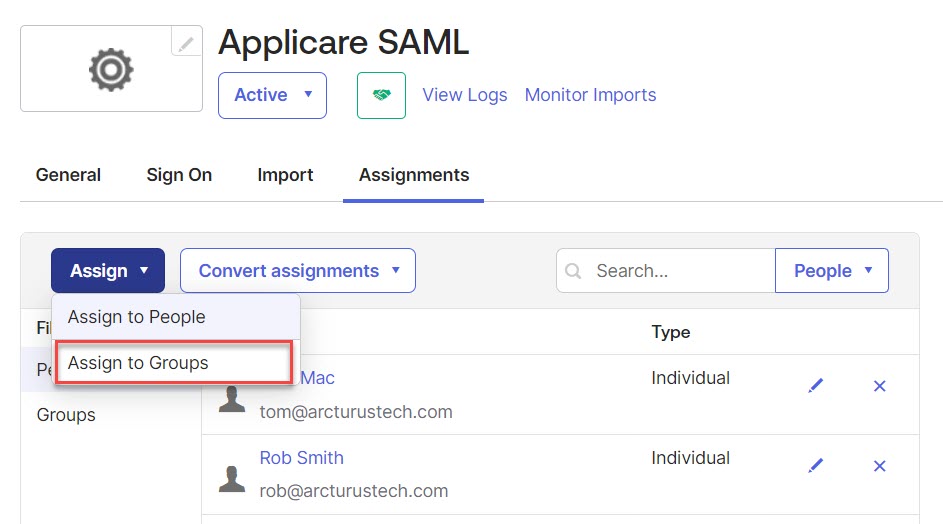Switch to the Sign On tab

click(179, 175)
